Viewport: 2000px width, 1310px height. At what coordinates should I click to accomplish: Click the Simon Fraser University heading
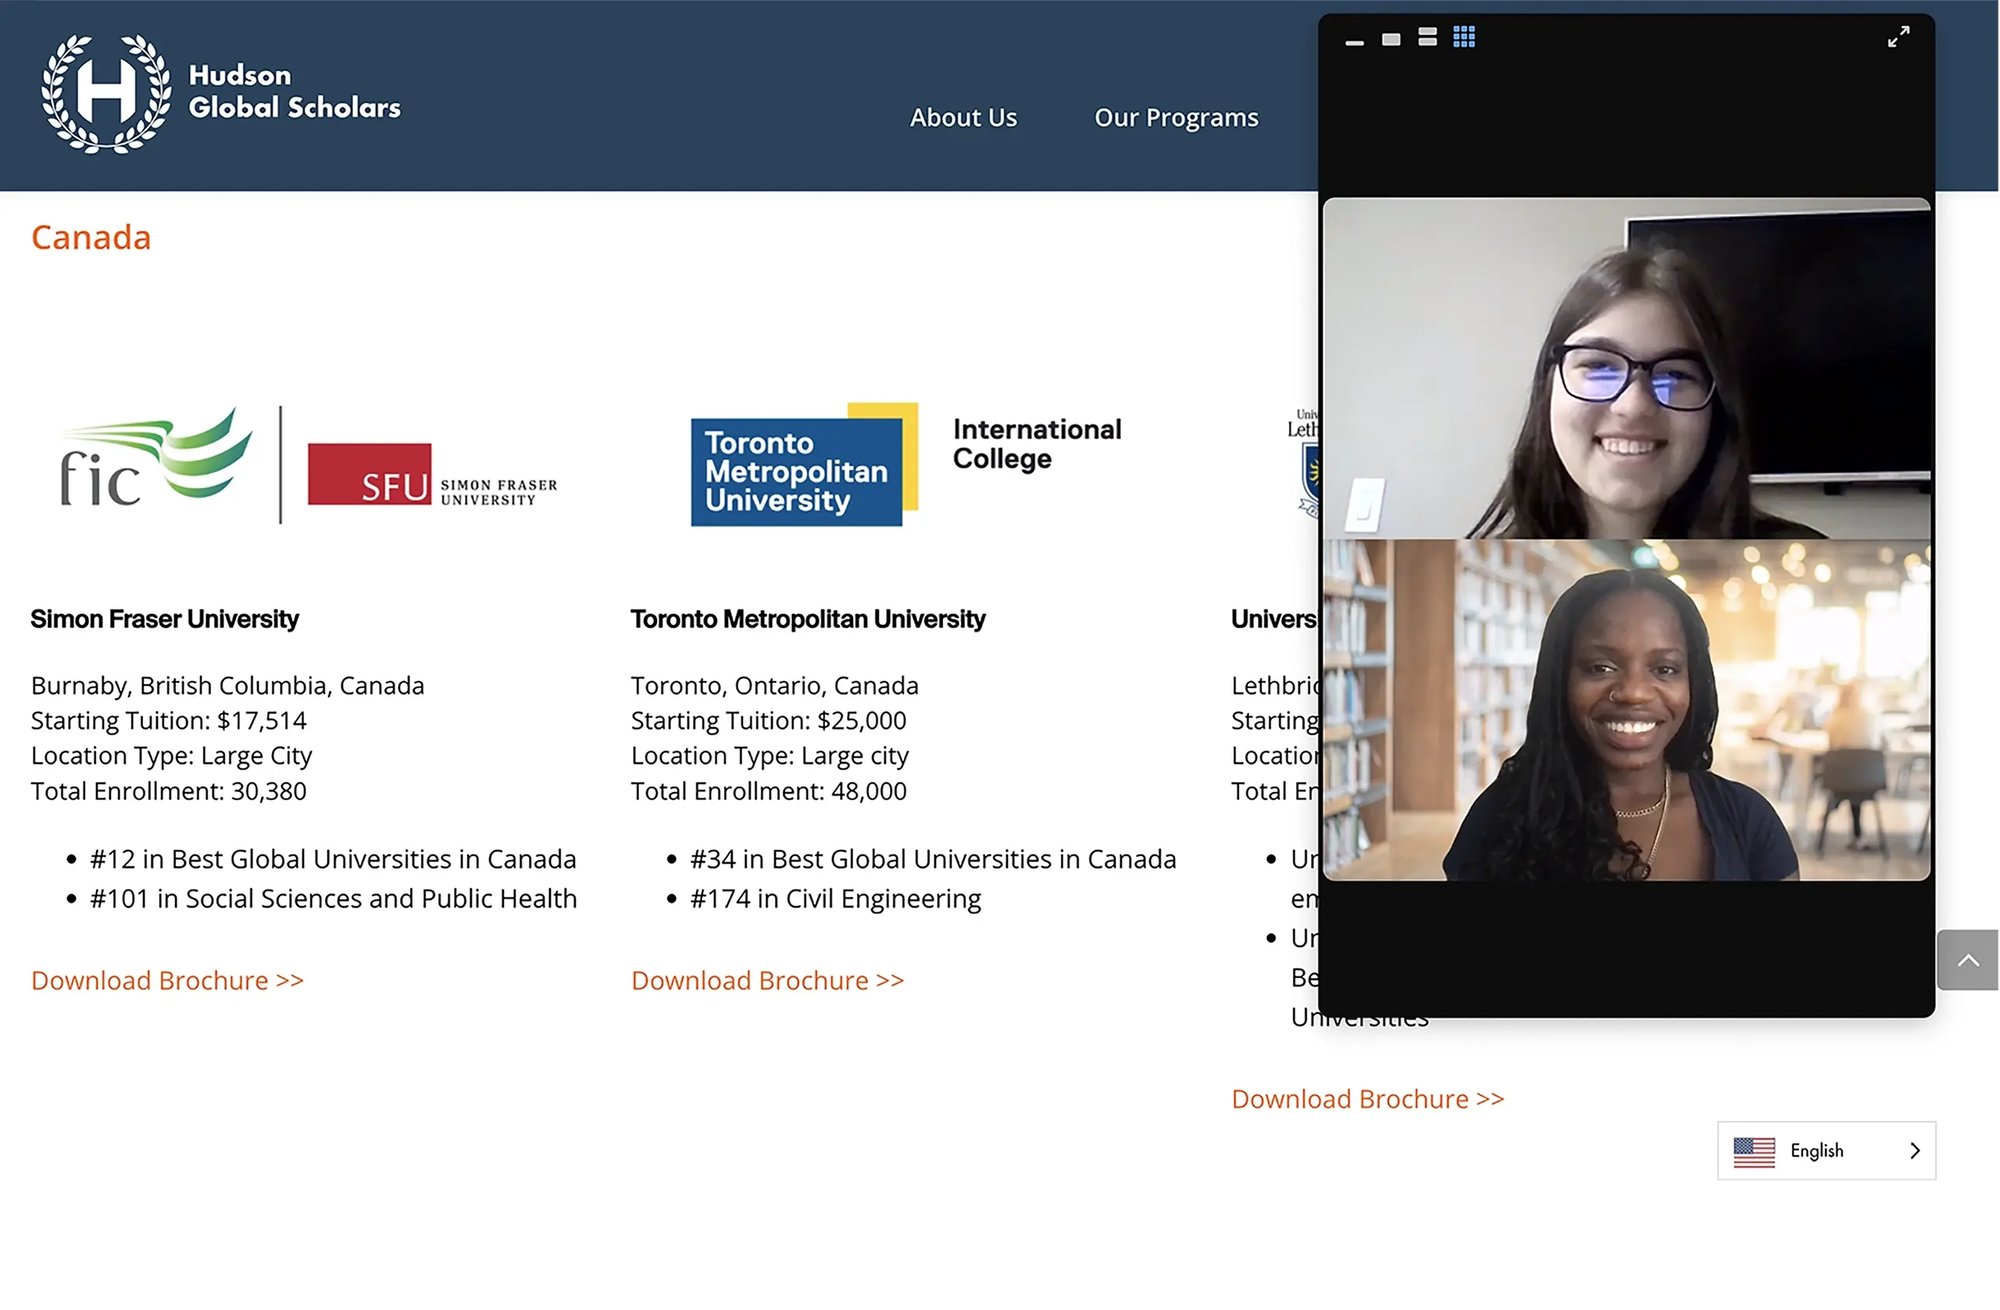click(164, 619)
